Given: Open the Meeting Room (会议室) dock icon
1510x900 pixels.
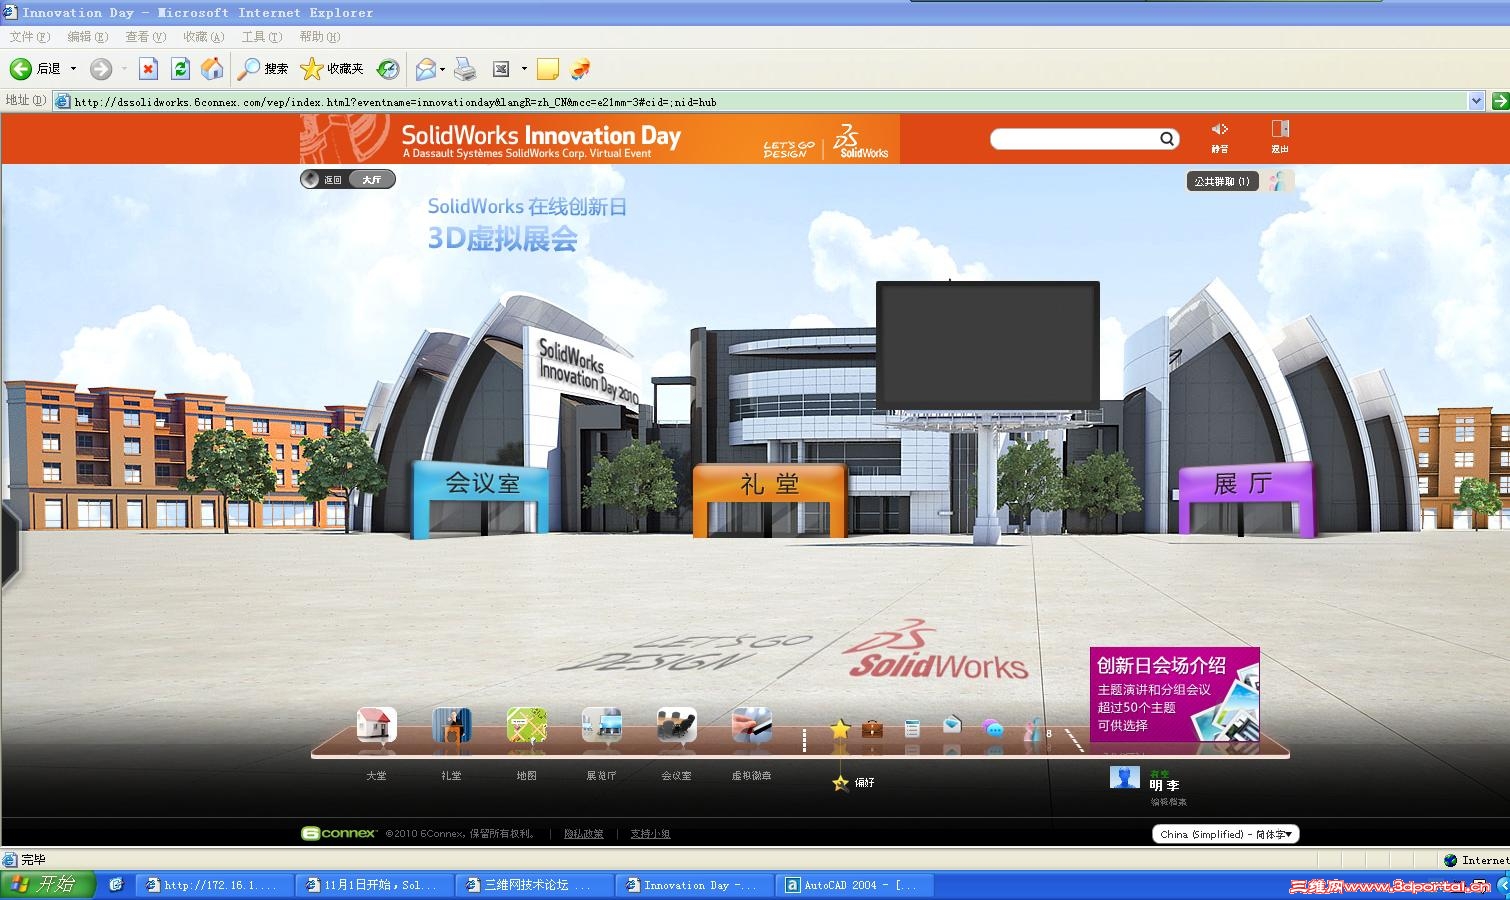Looking at the screenshot, I should coord(676,725).
